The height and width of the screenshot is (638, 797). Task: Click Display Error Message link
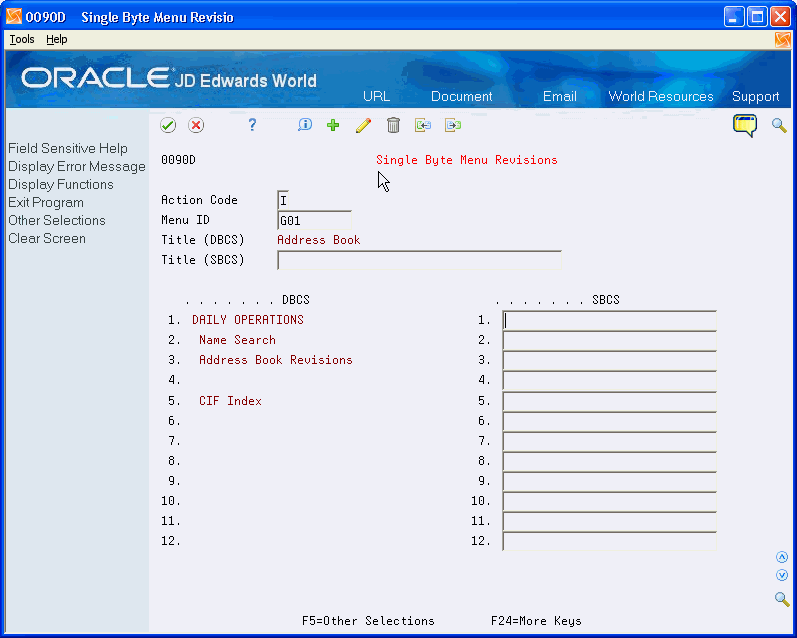coord(77,167)
